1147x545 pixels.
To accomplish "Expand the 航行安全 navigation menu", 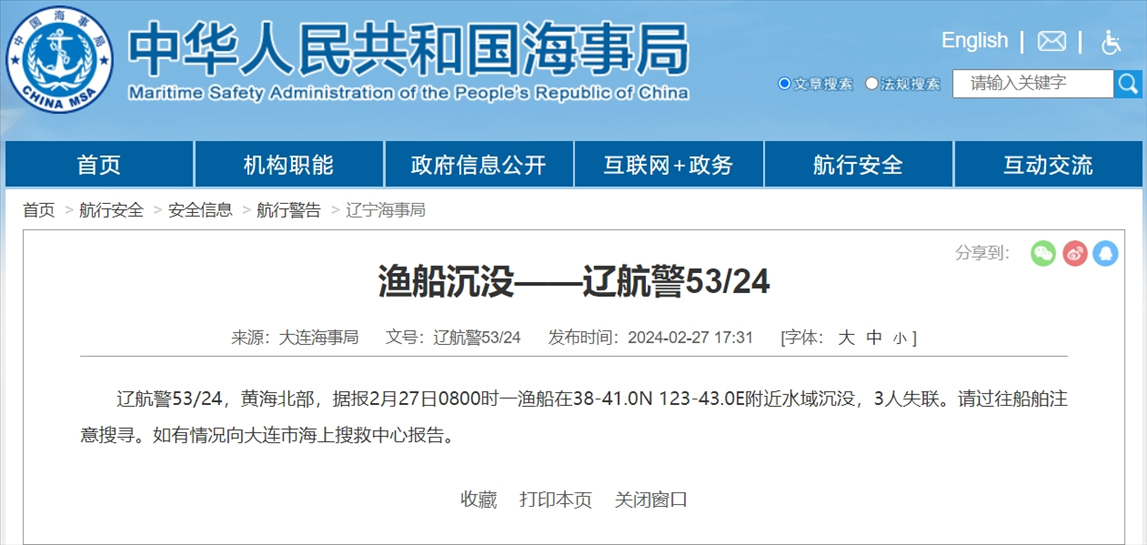I will [858, 165].
